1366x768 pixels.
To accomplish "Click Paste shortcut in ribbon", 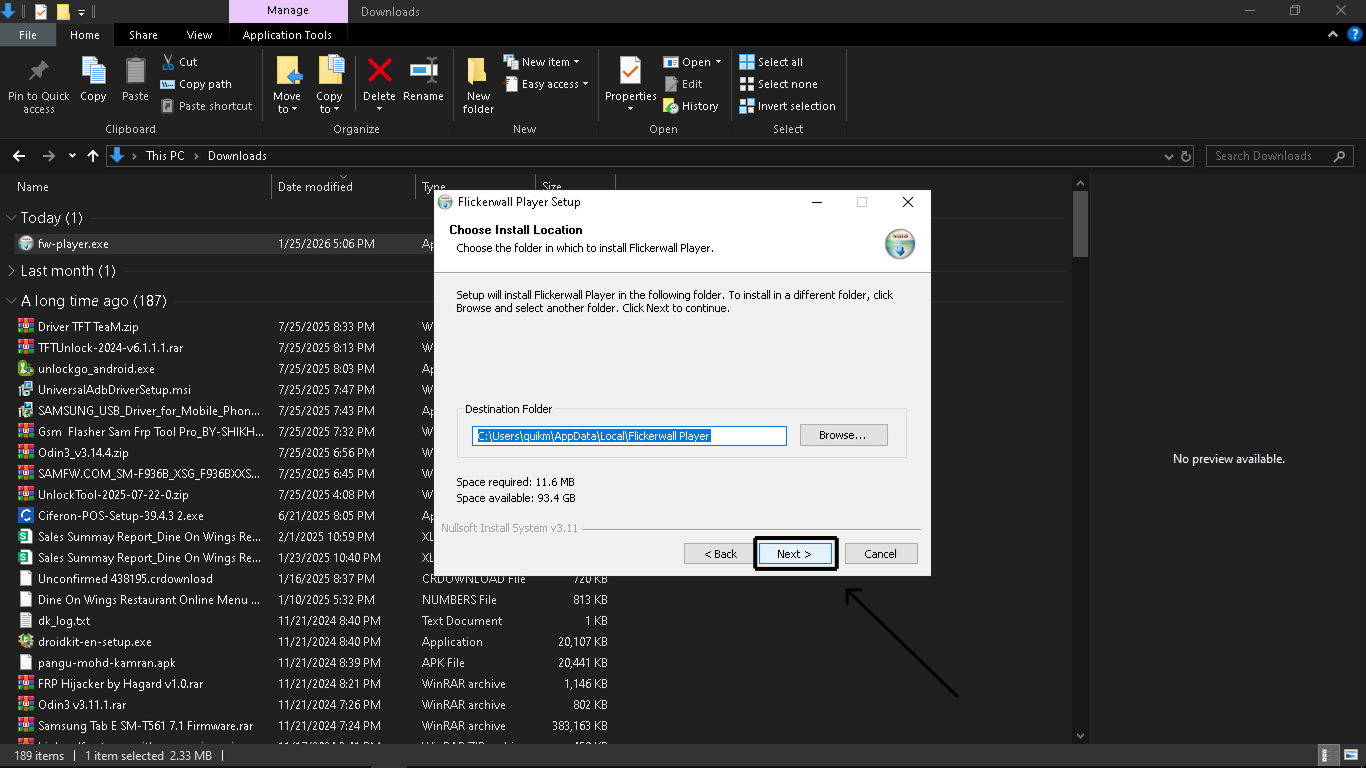I will [206, 106].
